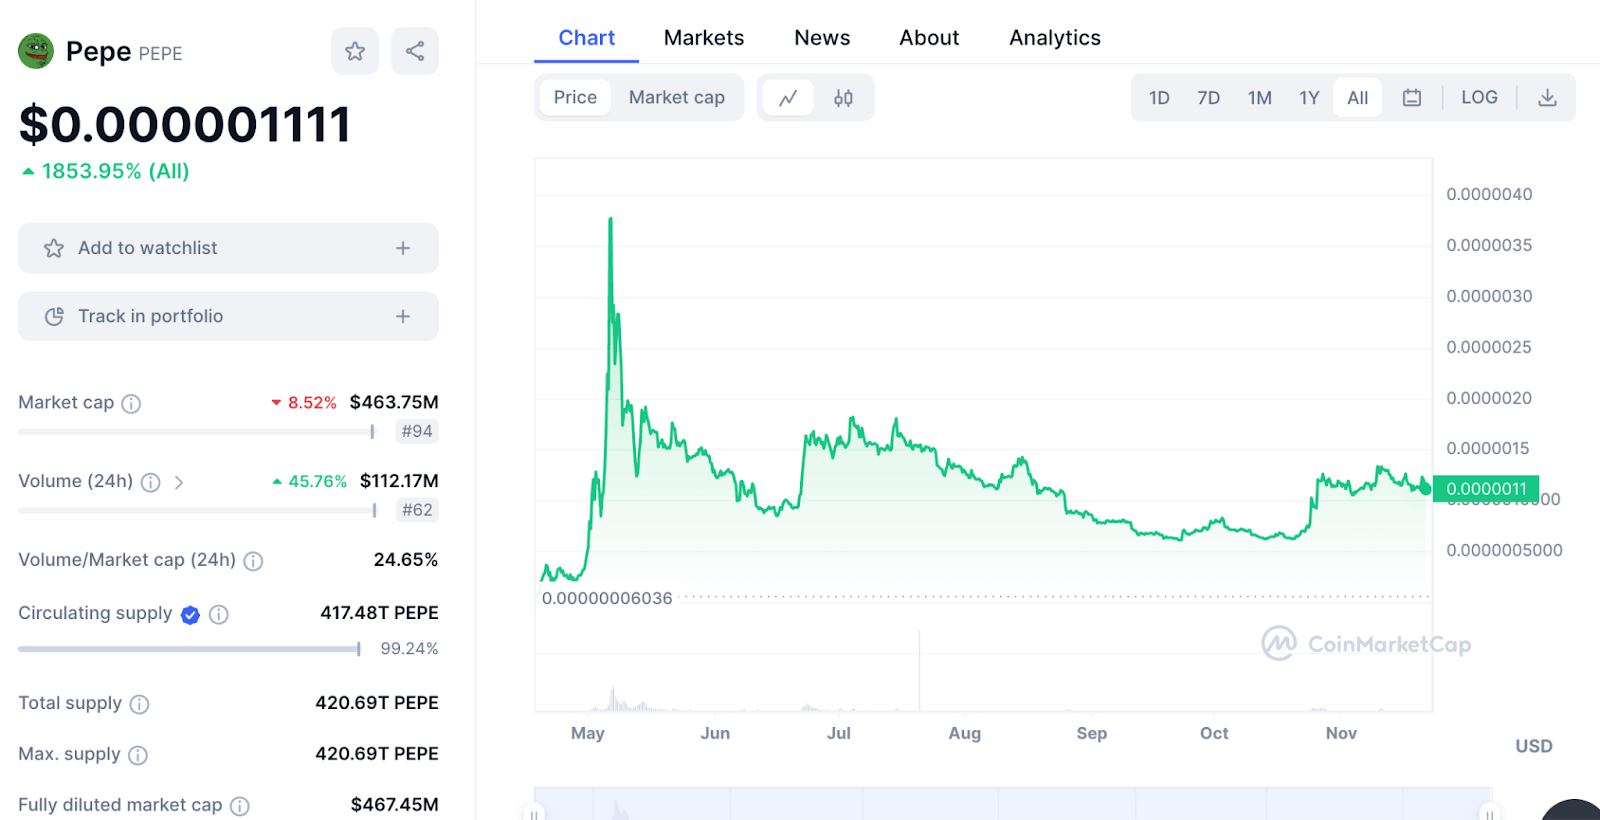Click the Circulating supply progress bar
The image size is (1600, 820).
coord(189,649)
